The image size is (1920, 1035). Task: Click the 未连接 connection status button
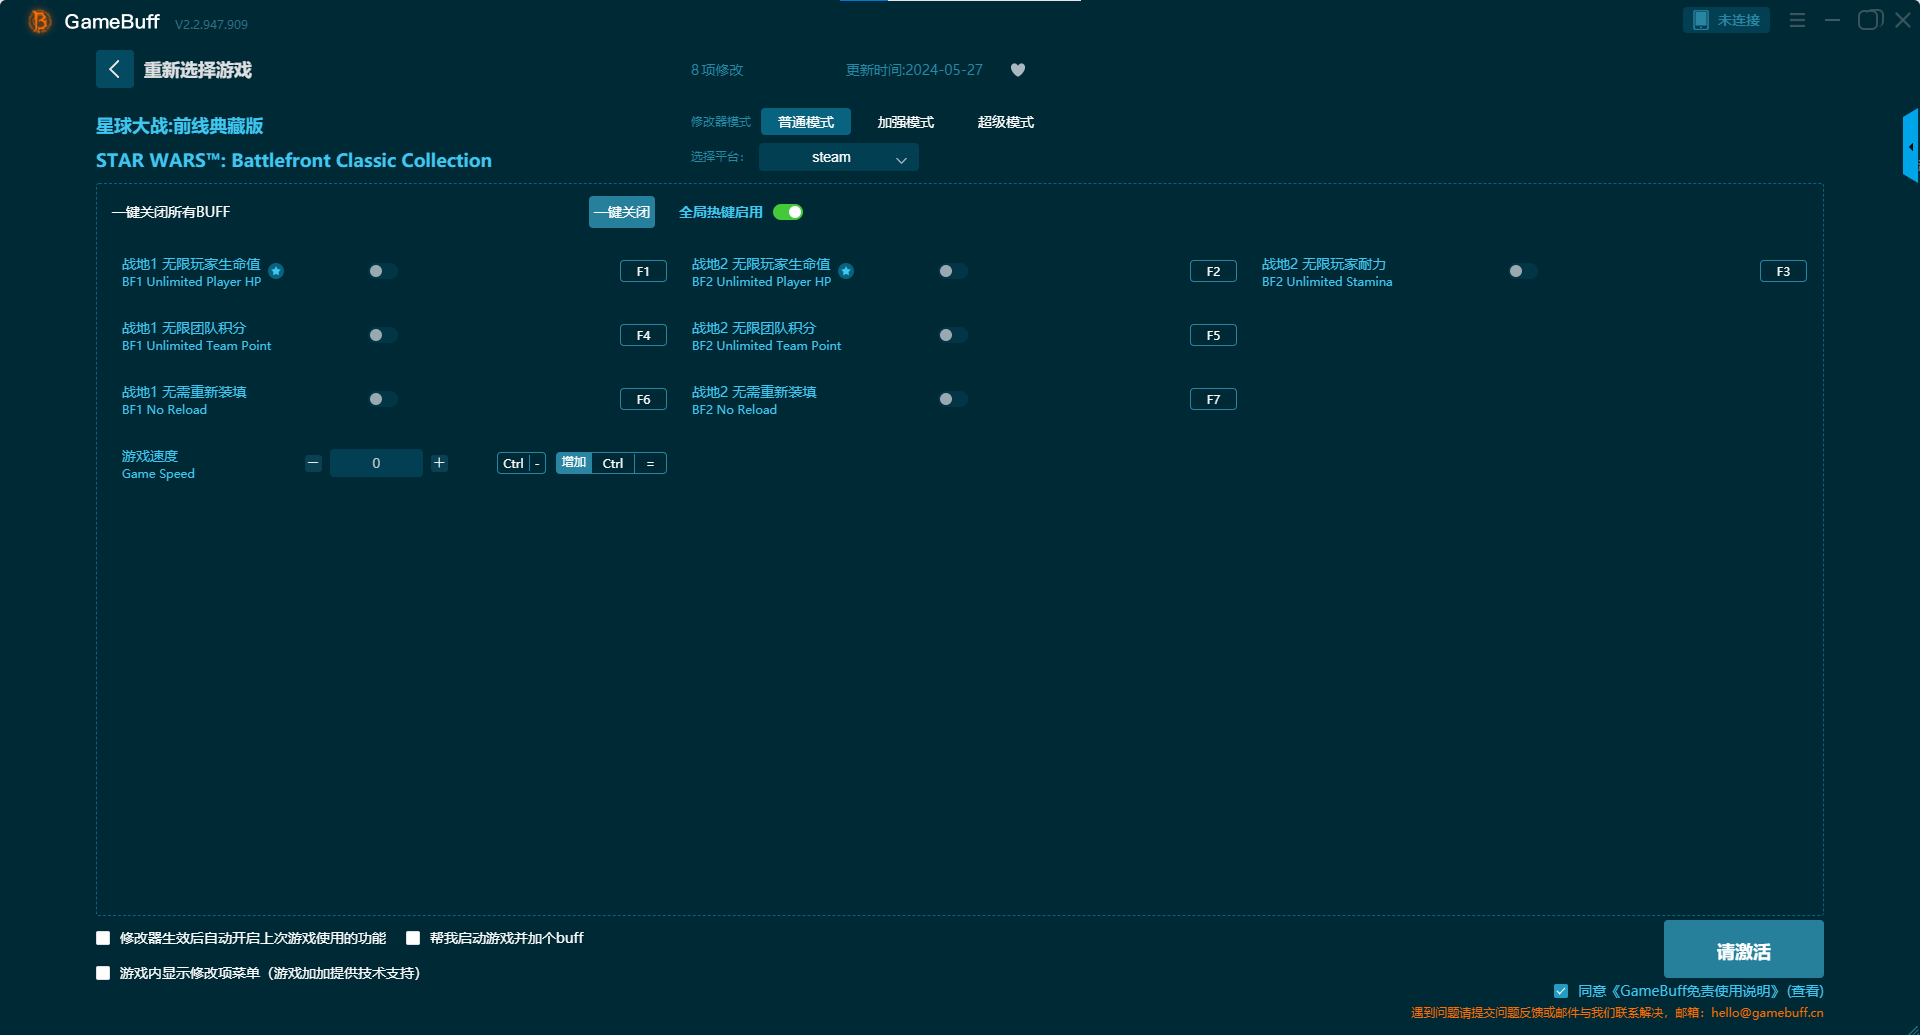pos(1726,20)
